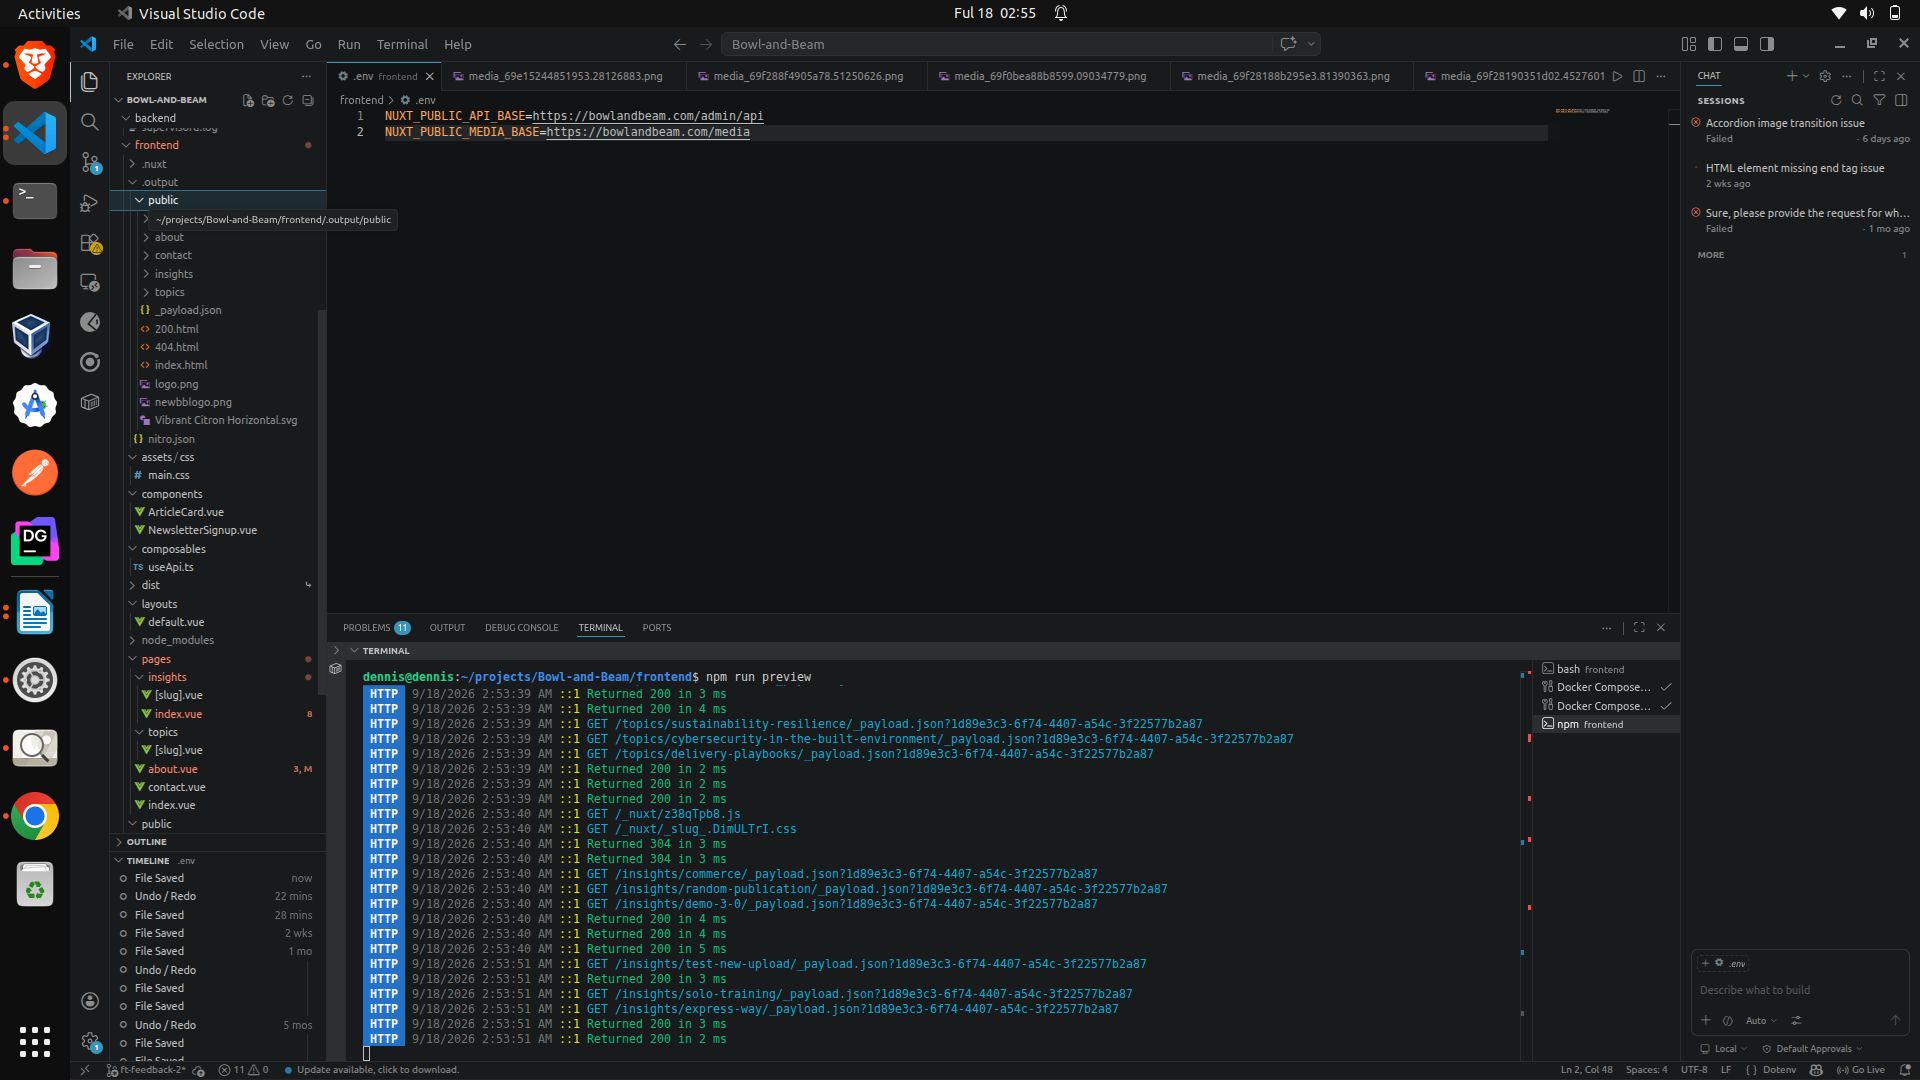Open Manage gear in activity bar
This screenshot has height=1080, width=1920.
click(x=90, y=1041)
